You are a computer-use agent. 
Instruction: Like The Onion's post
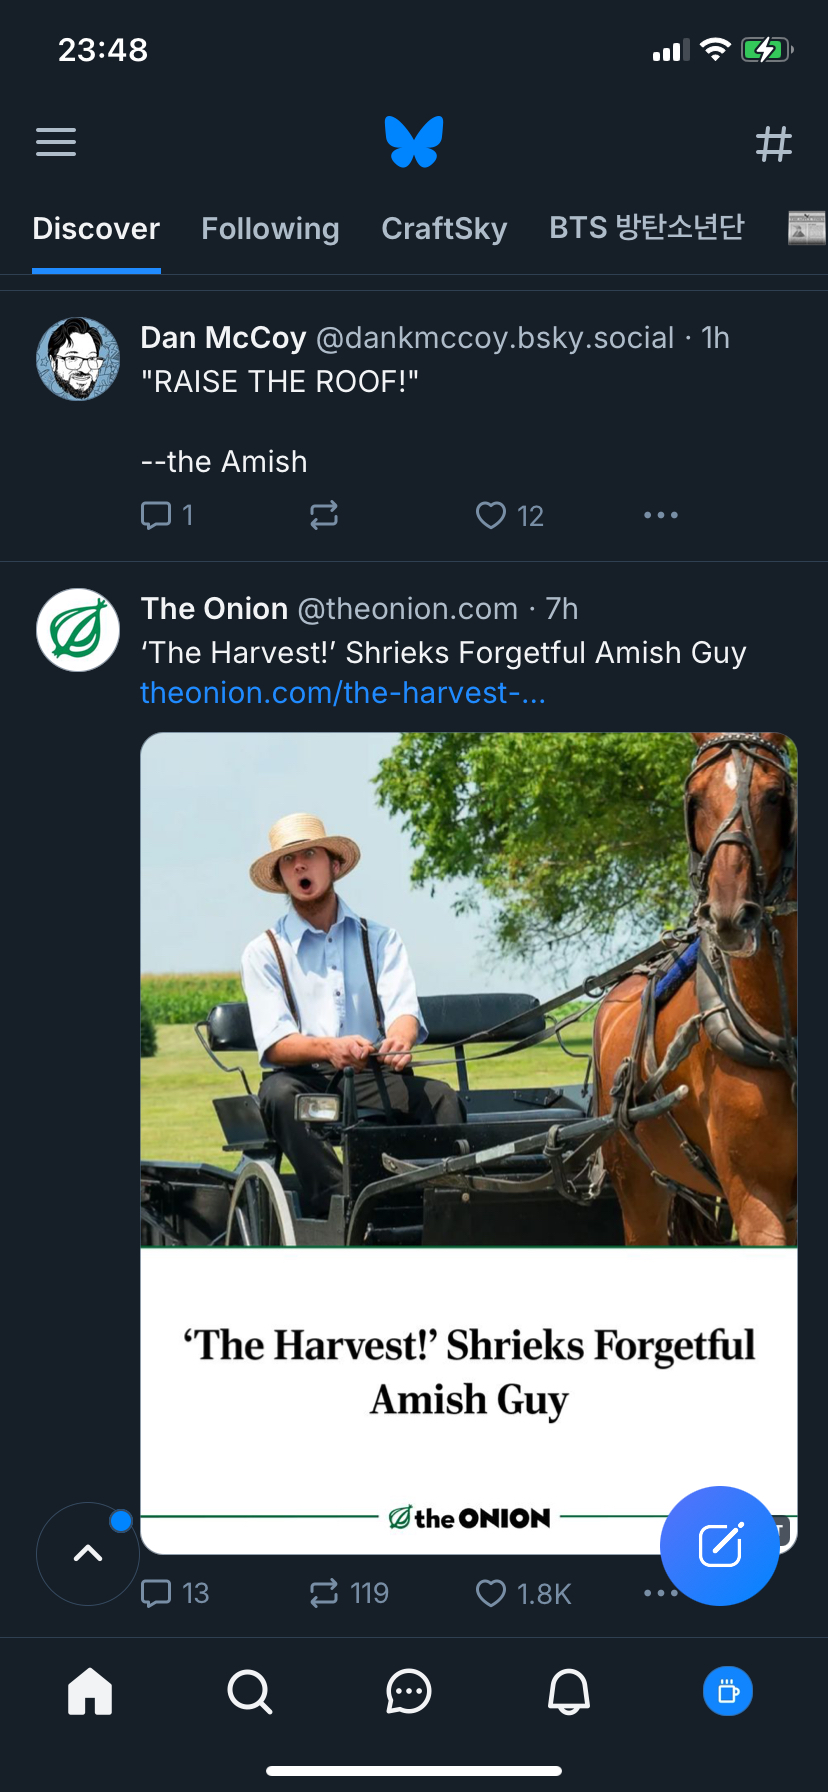(x=491, y=1593)
